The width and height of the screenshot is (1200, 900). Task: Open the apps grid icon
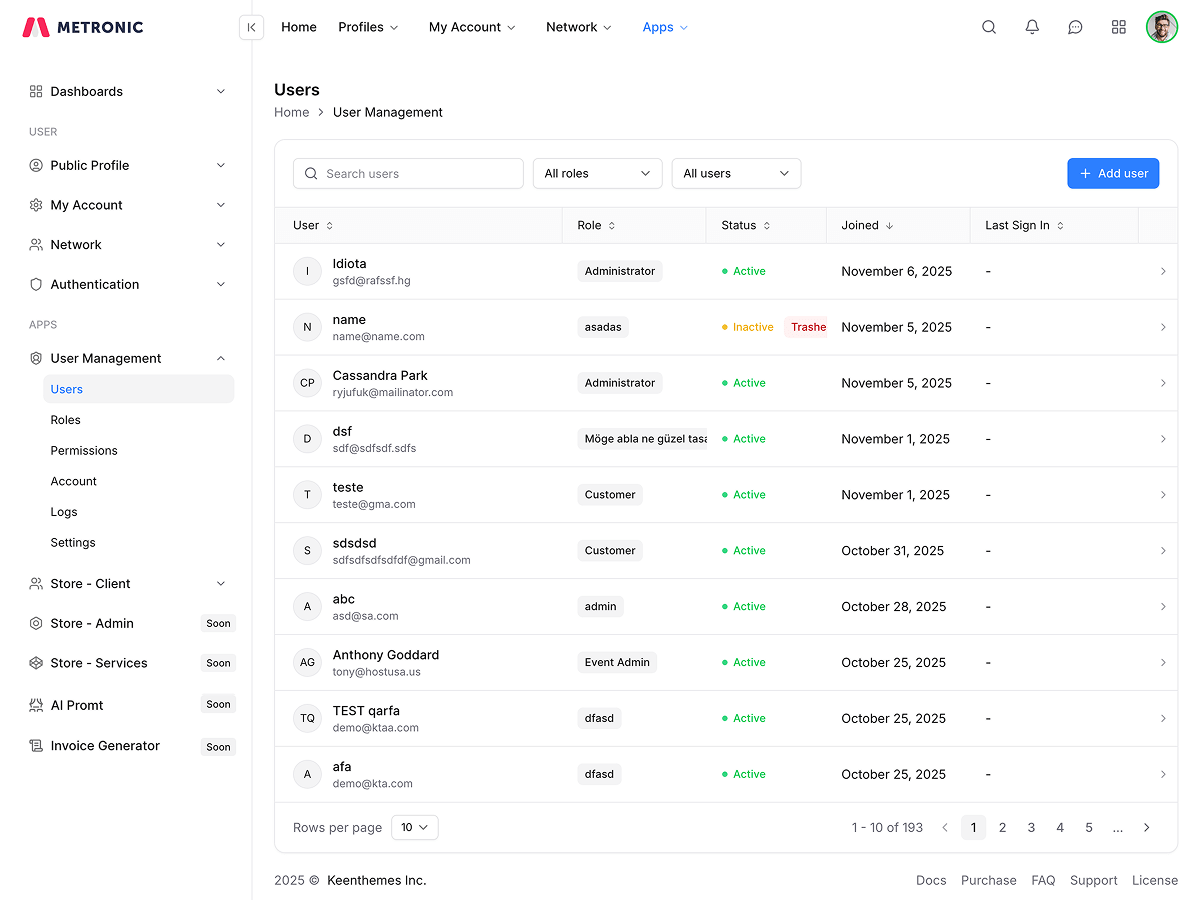pos(1119,27)
